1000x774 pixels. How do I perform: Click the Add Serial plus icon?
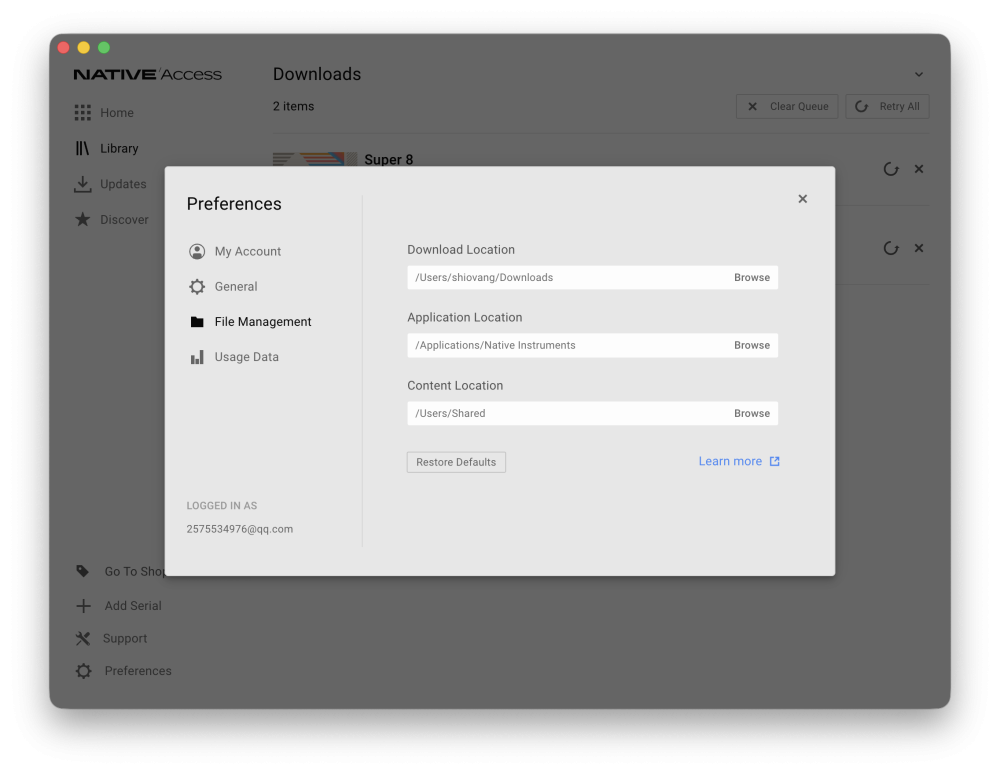pos(83,606)
